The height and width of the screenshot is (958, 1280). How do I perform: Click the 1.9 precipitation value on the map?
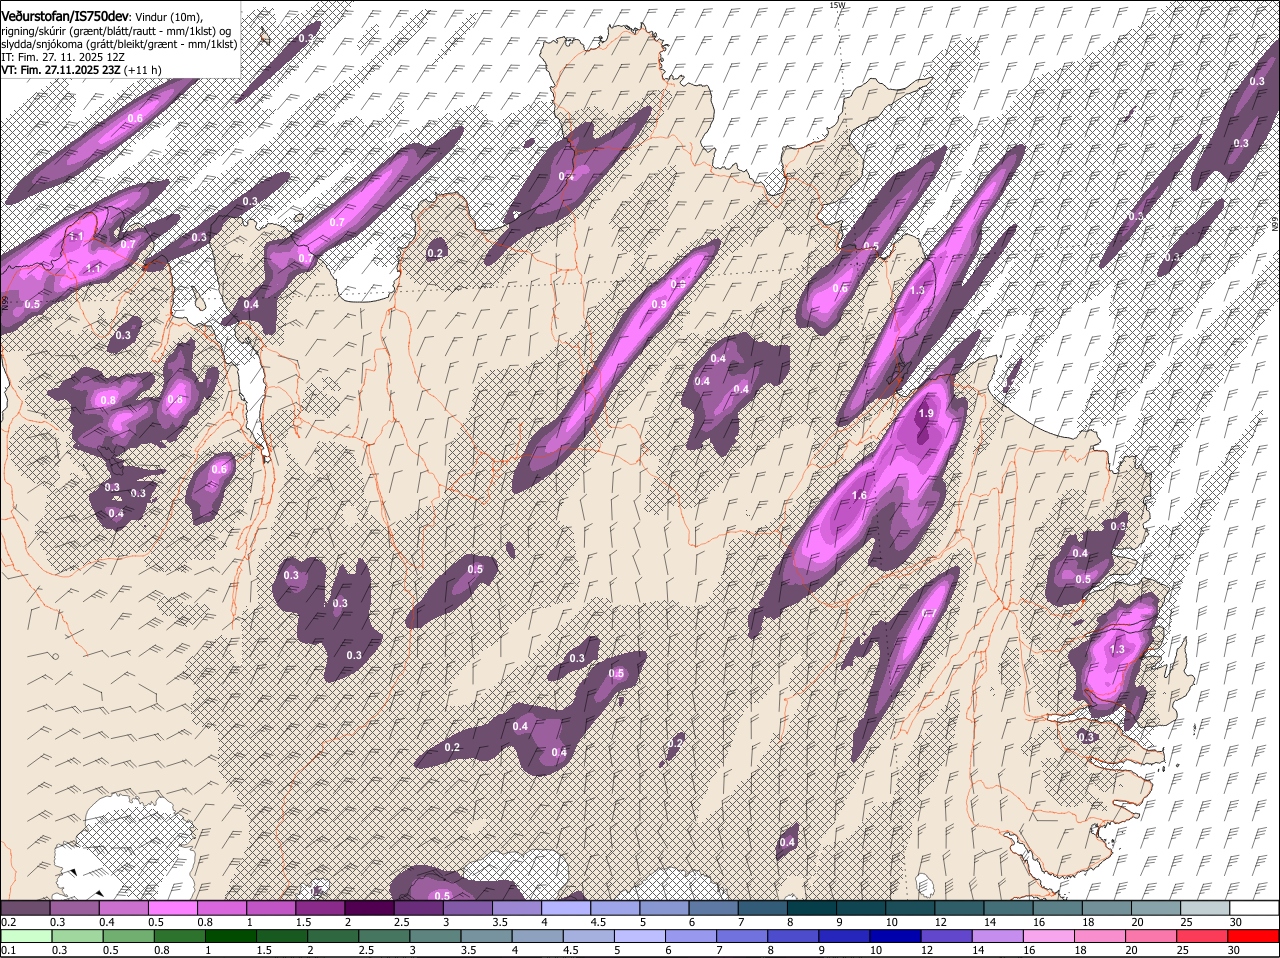[x=926, y=414]
